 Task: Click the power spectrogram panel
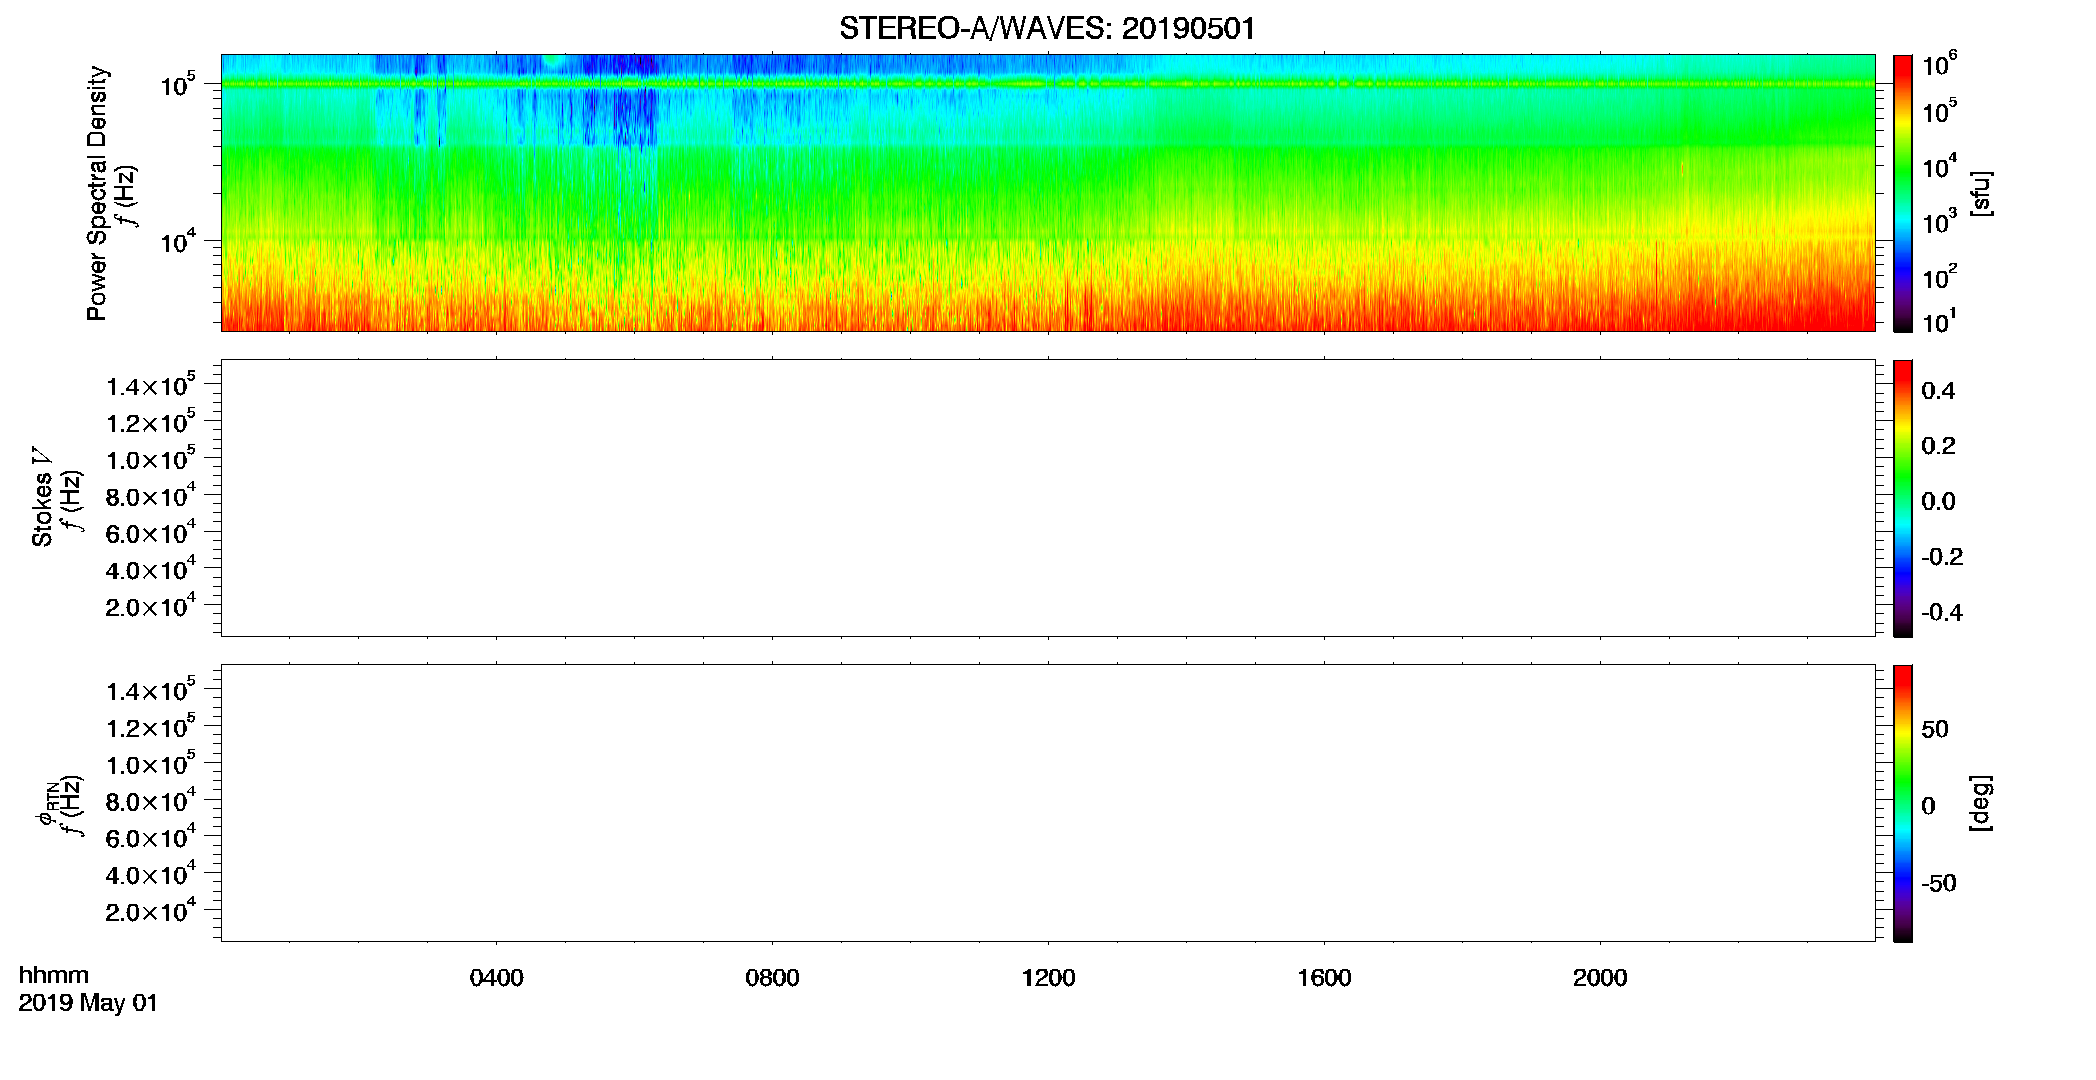pos(1048,193)
